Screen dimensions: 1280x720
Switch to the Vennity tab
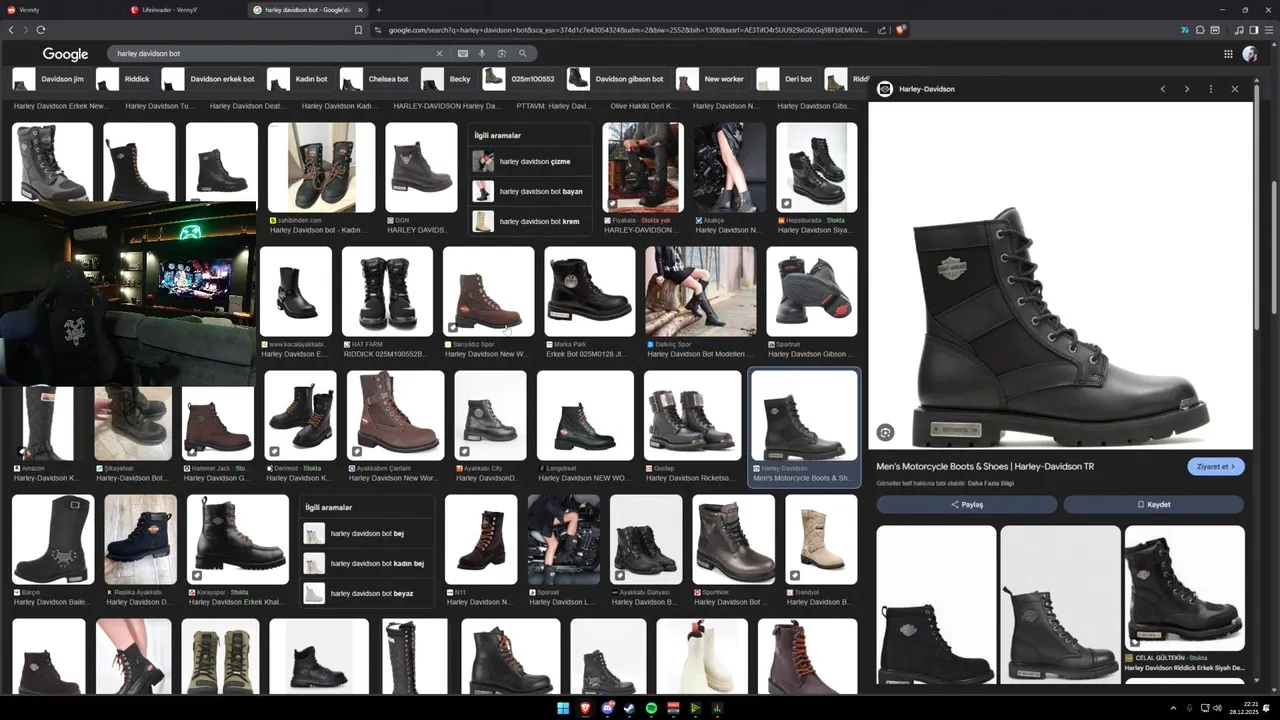[x=60, y=10]
